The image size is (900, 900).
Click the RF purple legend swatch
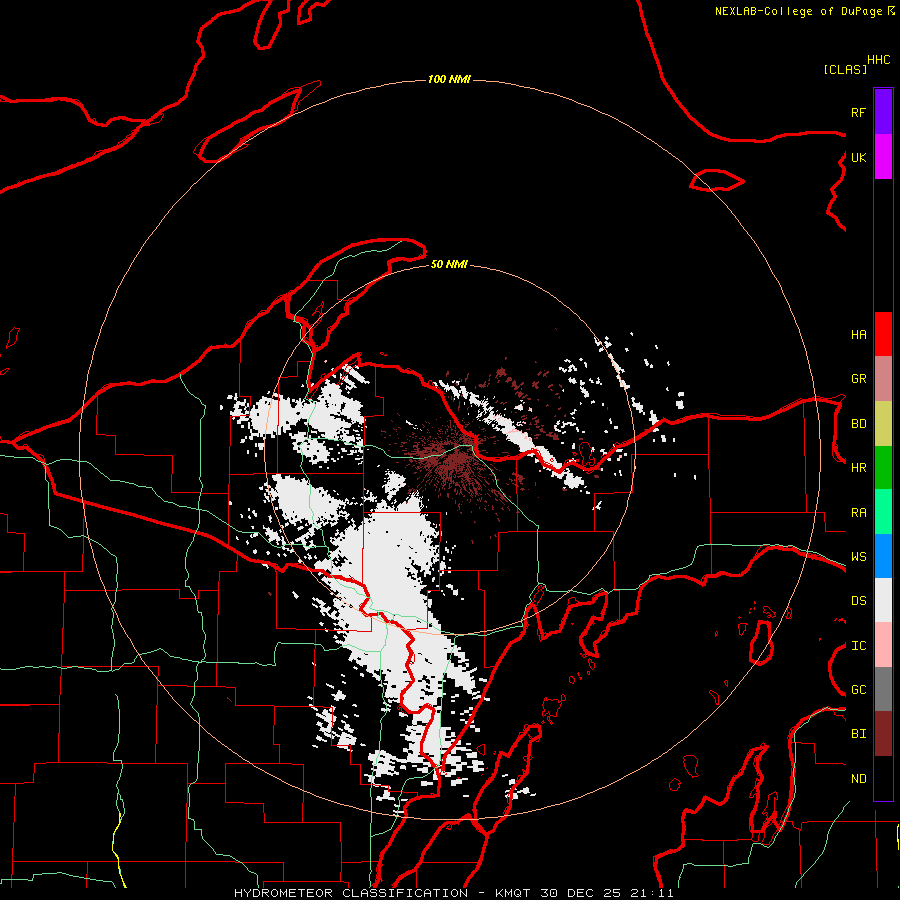click(883, 112)
